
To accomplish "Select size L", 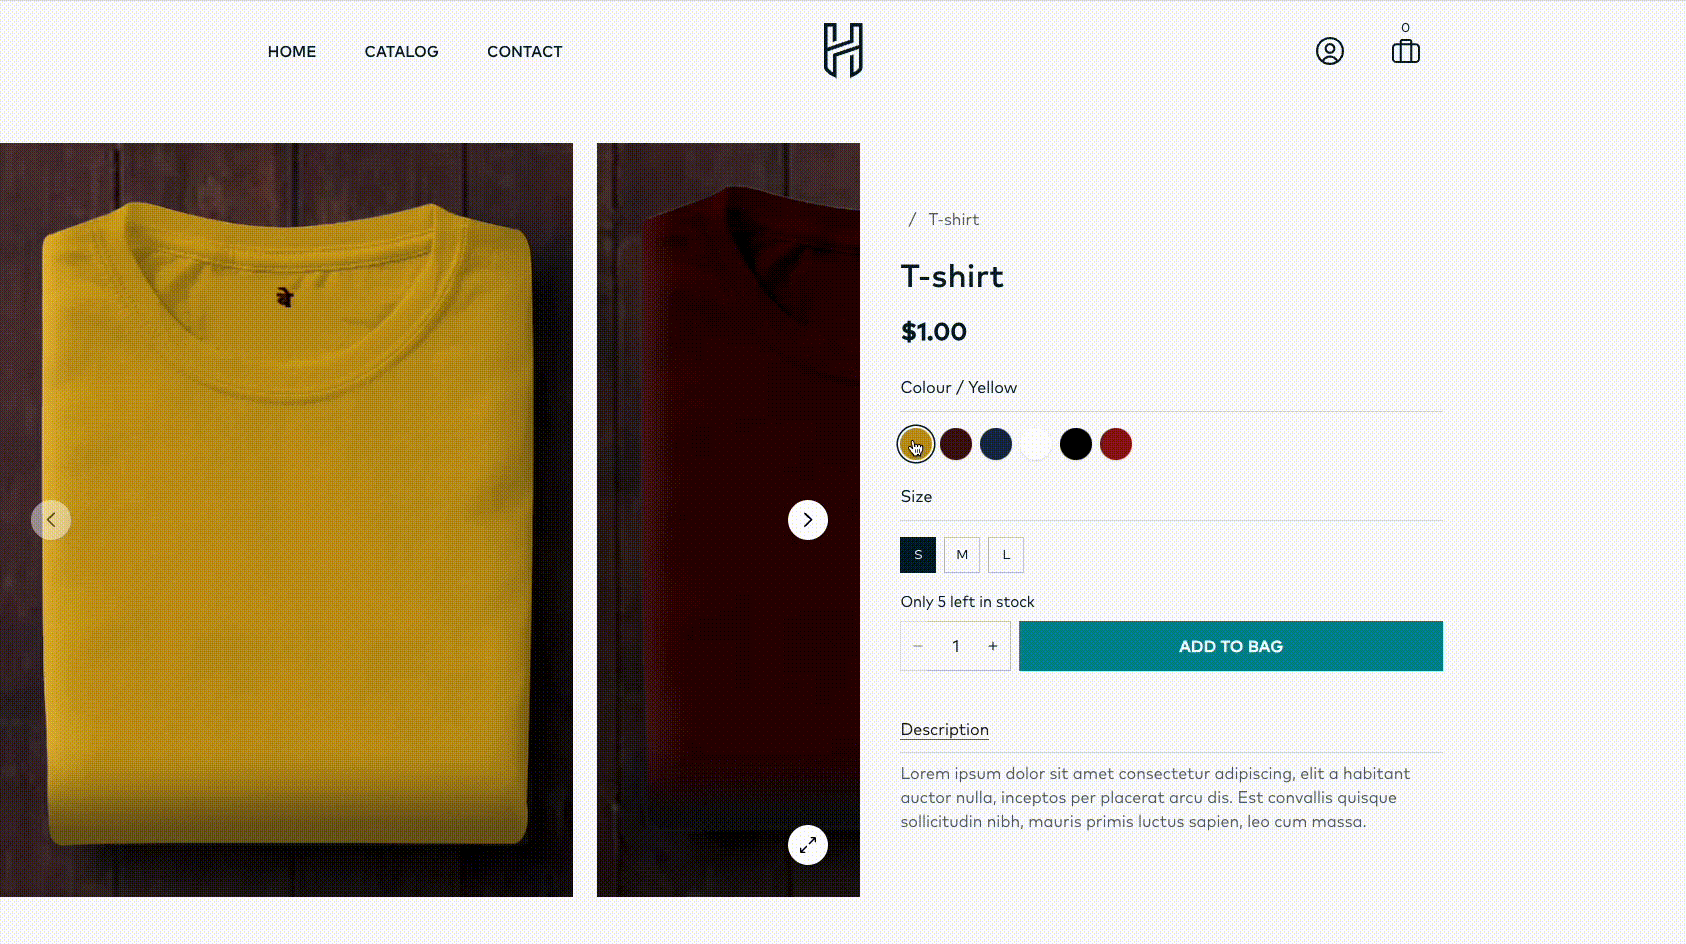I will [x=1005, y=554].
